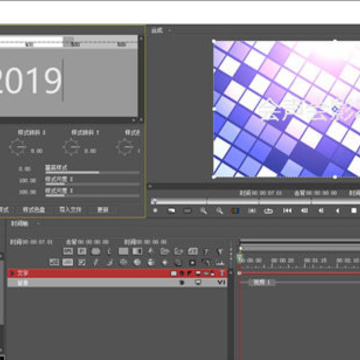Stop playback with the white square button

[354, 211]
